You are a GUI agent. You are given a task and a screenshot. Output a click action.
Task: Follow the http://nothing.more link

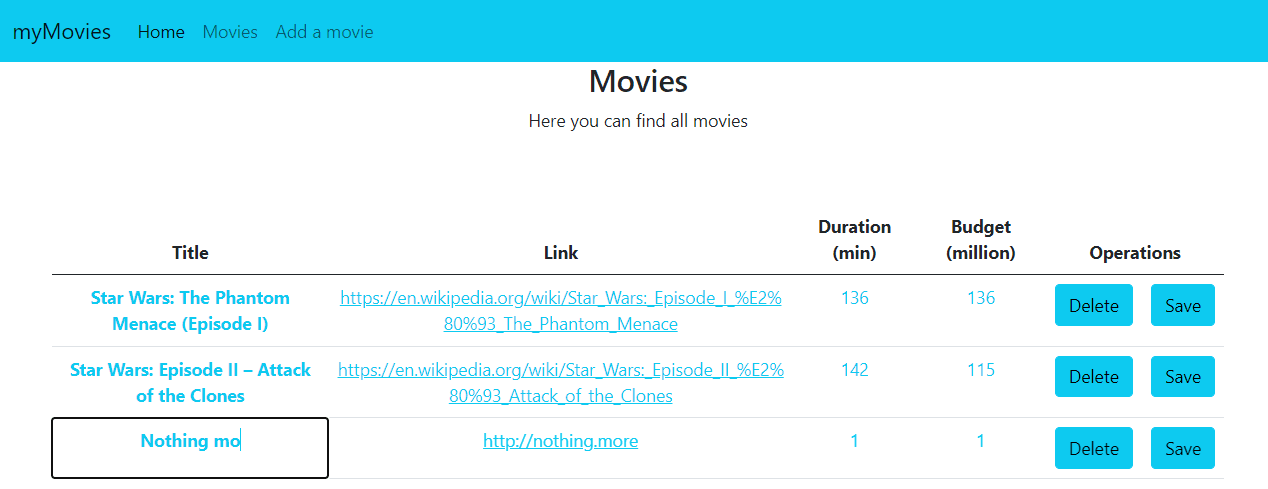[x=560, y=441]
